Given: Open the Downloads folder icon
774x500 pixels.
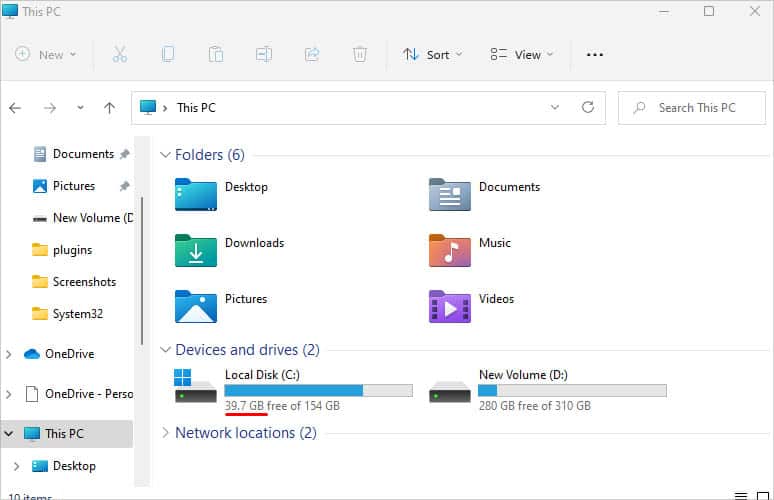Looking at the screenshot, I should pyautogui.click(x=196, y=251).
